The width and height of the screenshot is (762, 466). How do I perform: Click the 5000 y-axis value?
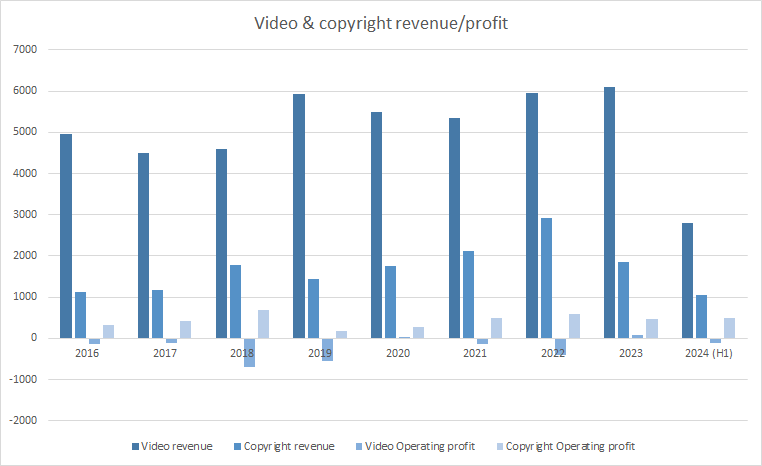click(x=25, y=132)
